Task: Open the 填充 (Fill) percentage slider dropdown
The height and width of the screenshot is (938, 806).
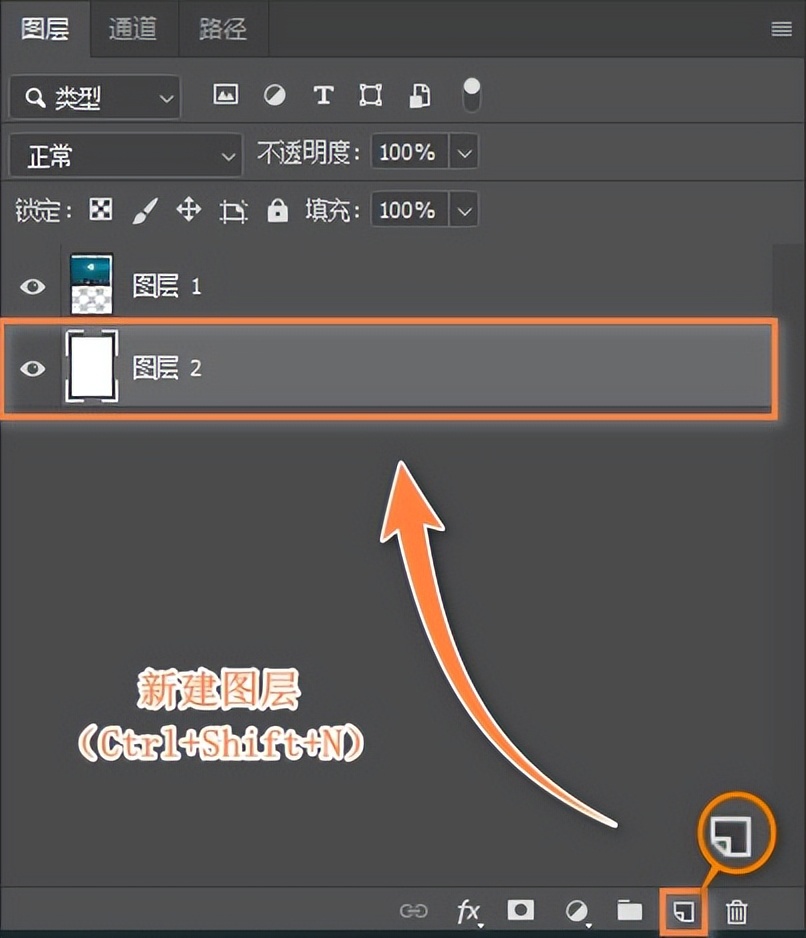Action: (x=463, y=211)
